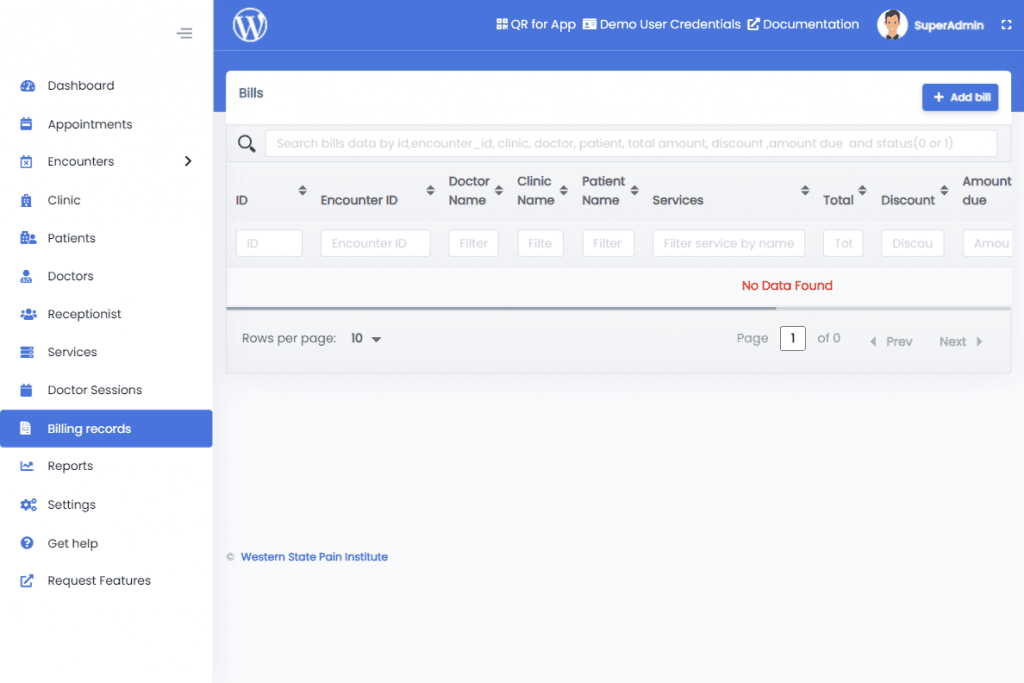Collapse sidebar with hamburger menu icon
1024x683 pixels.
pyautogui.click(x=185, y=33)
